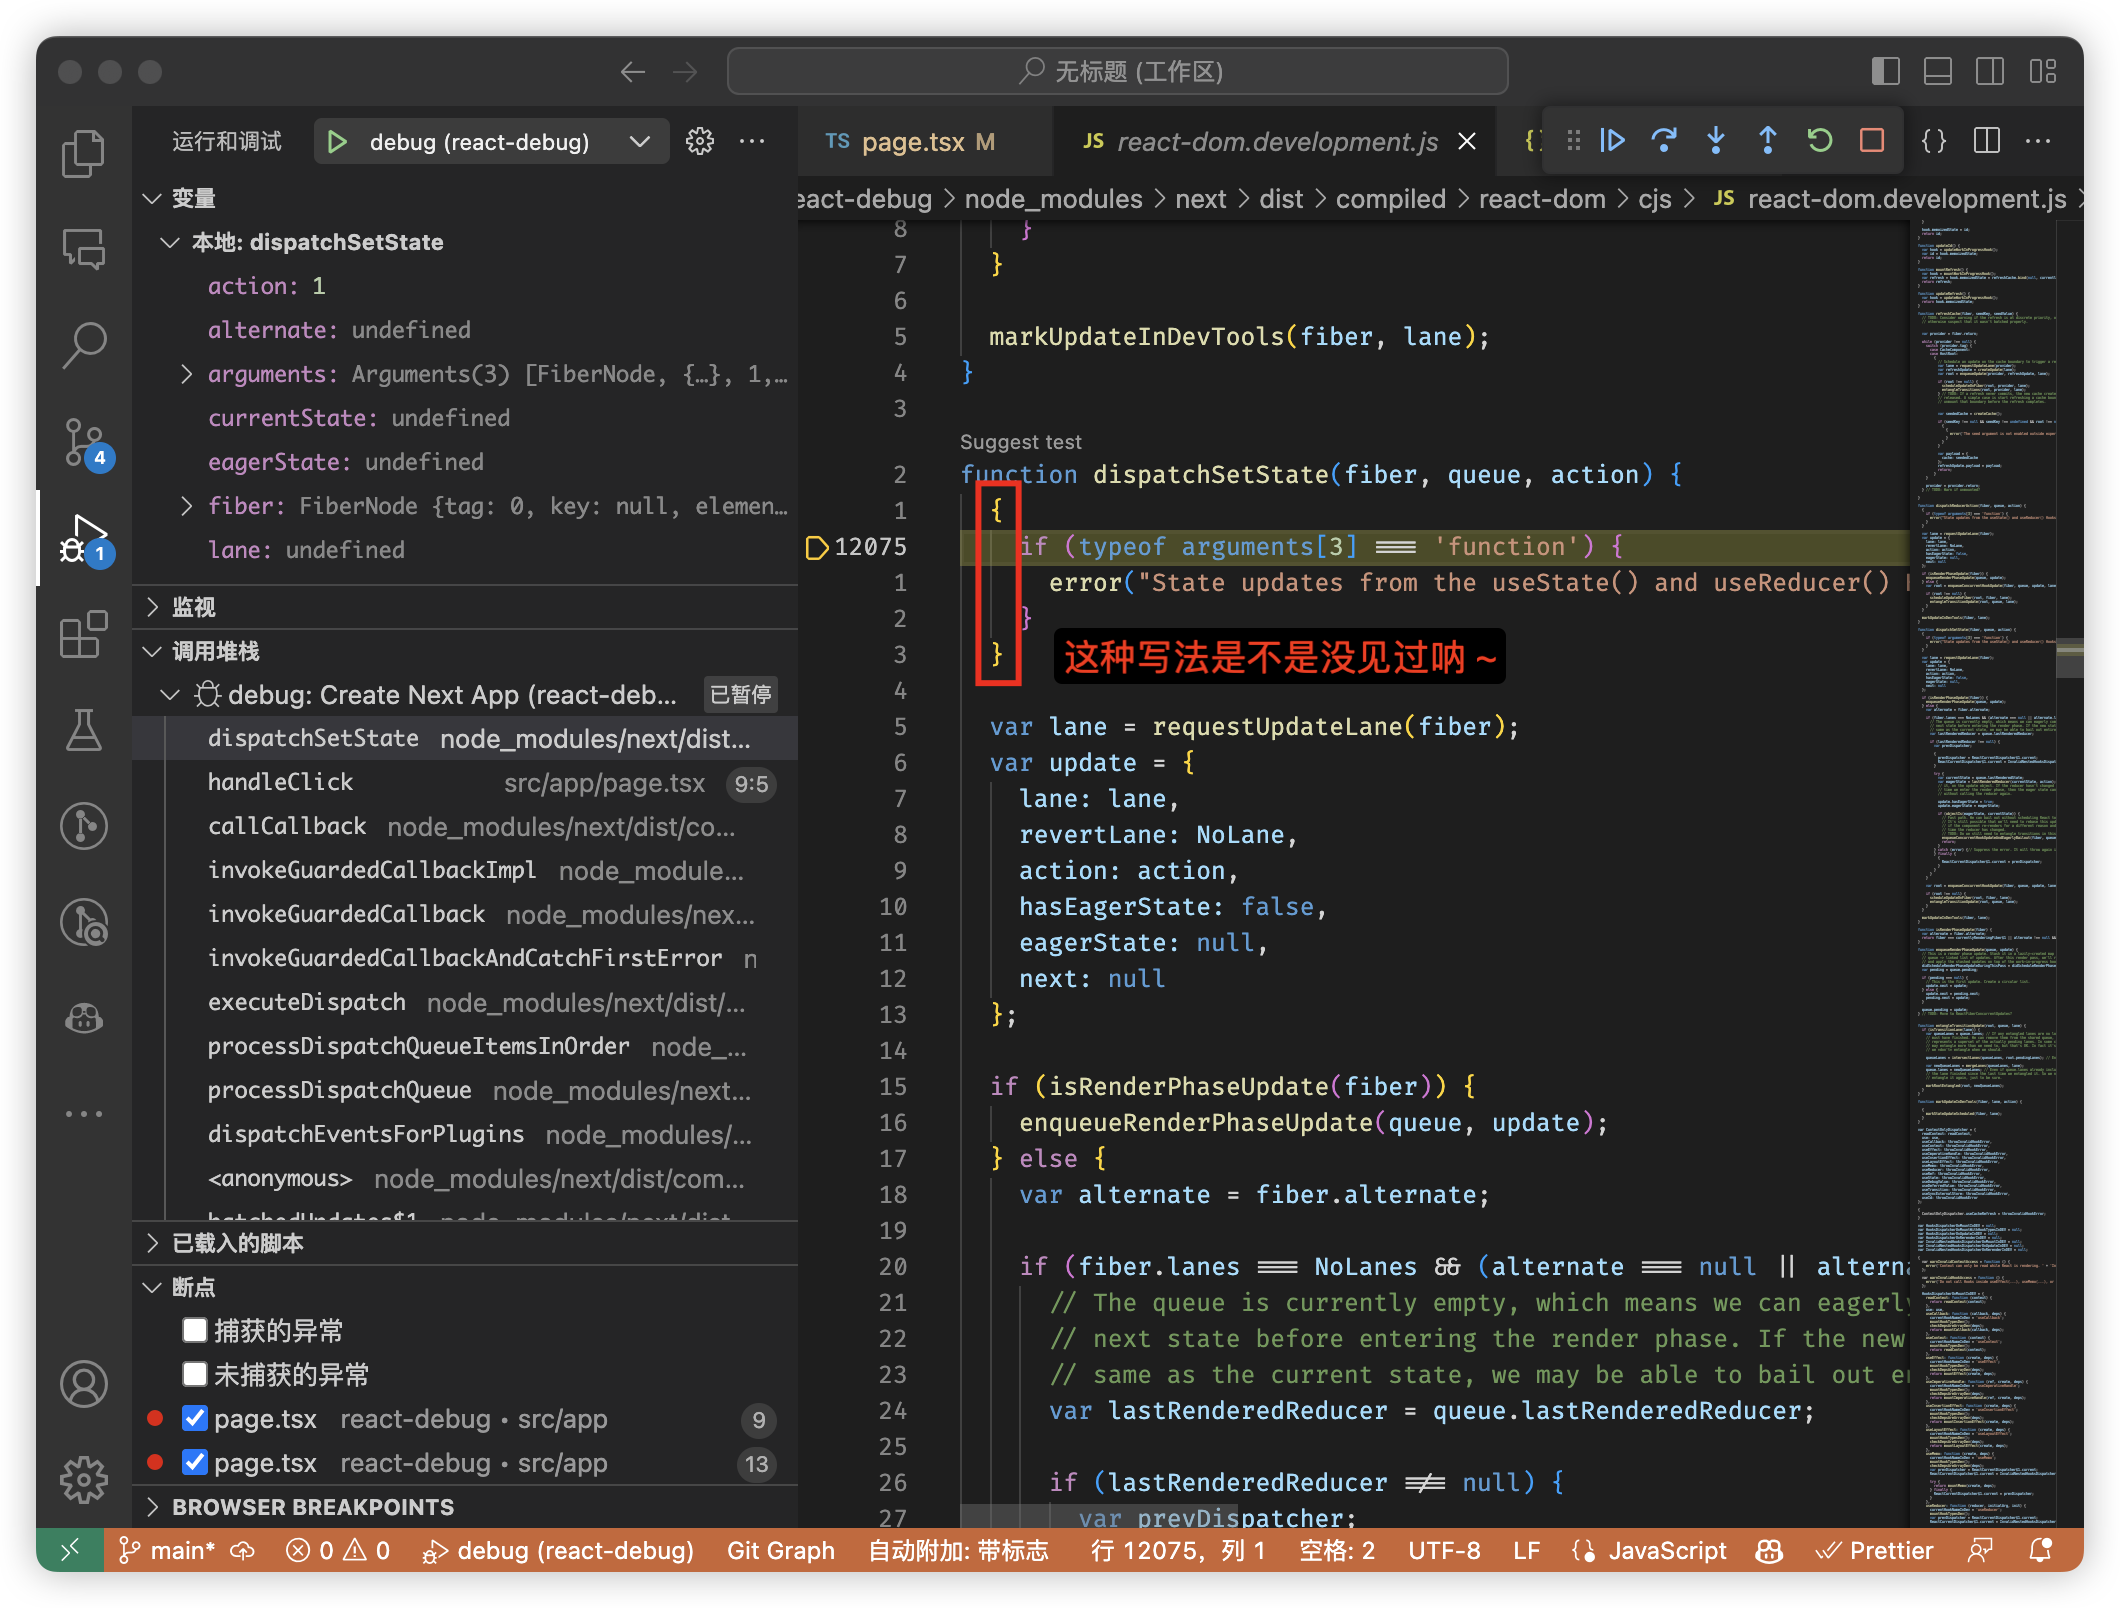Click the Step Out debug icon
This screenshot has width=2120, height=1608.
coord(1768,141)
